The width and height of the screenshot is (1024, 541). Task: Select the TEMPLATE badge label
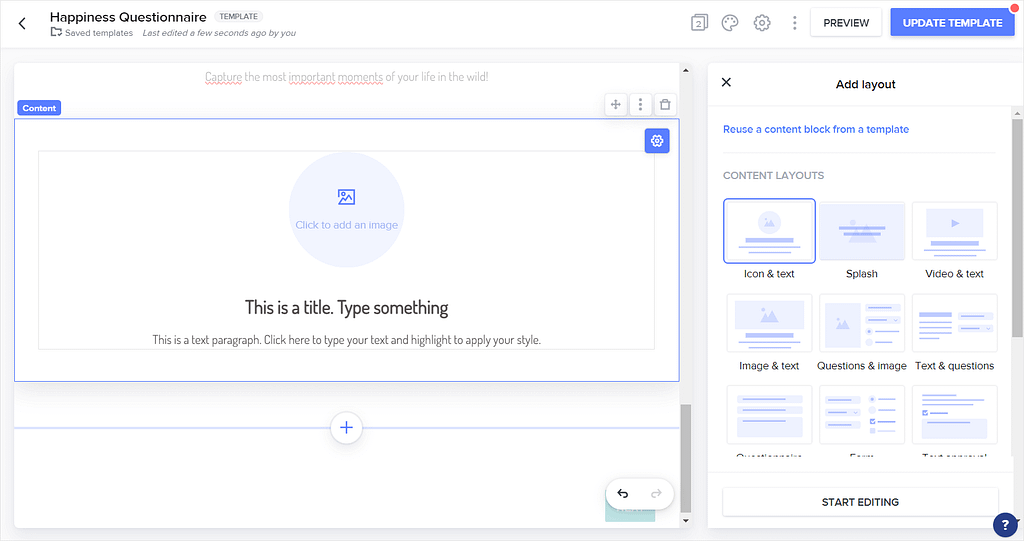point(238,16)
